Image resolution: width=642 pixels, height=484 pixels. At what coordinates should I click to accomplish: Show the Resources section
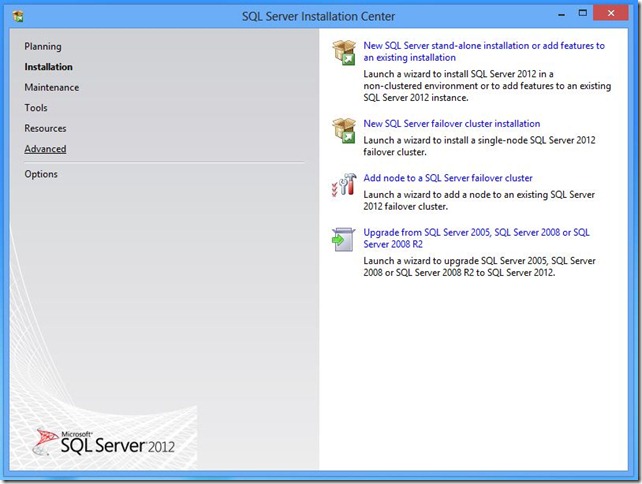click(45, 128)
